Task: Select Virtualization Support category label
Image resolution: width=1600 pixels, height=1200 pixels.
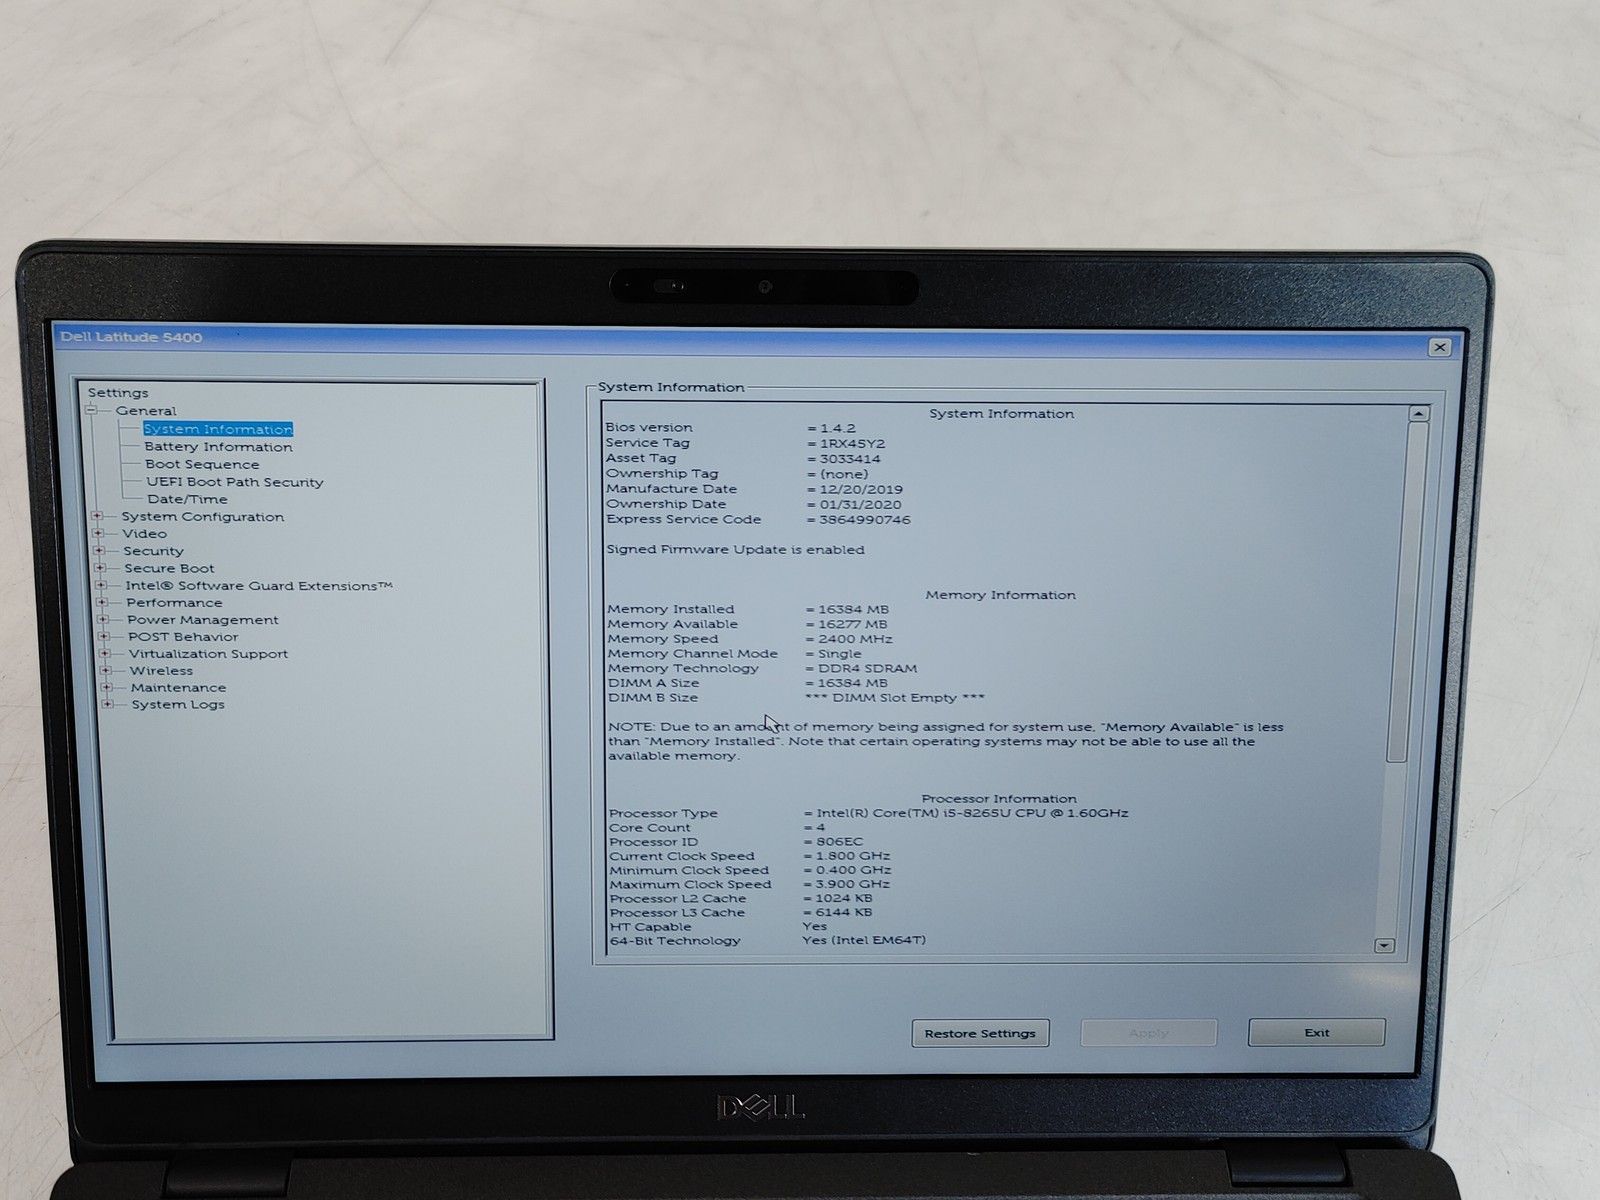Action: click(x=208, y=654)
